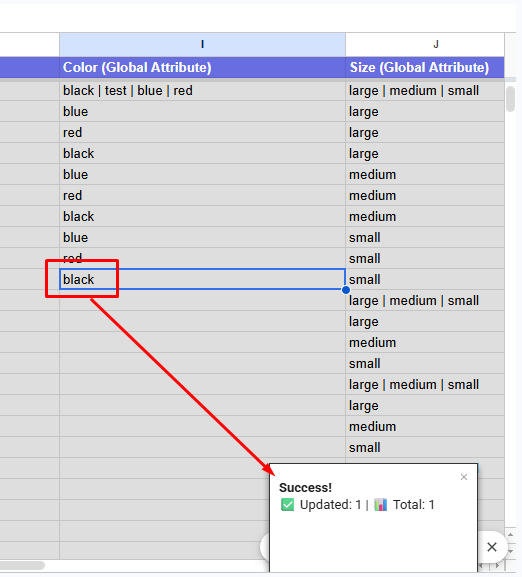Click the 'Updated: 1' text in popup

click(x=330, y=505)
